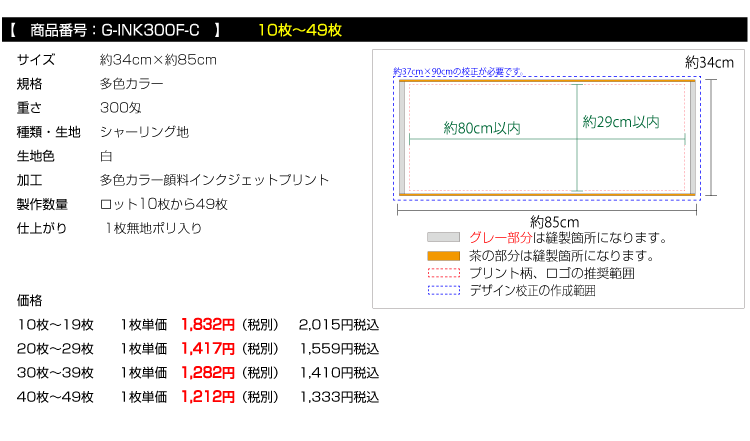Click the orange legend swatch
750x441 pixels.
click(x=443, y=256)
